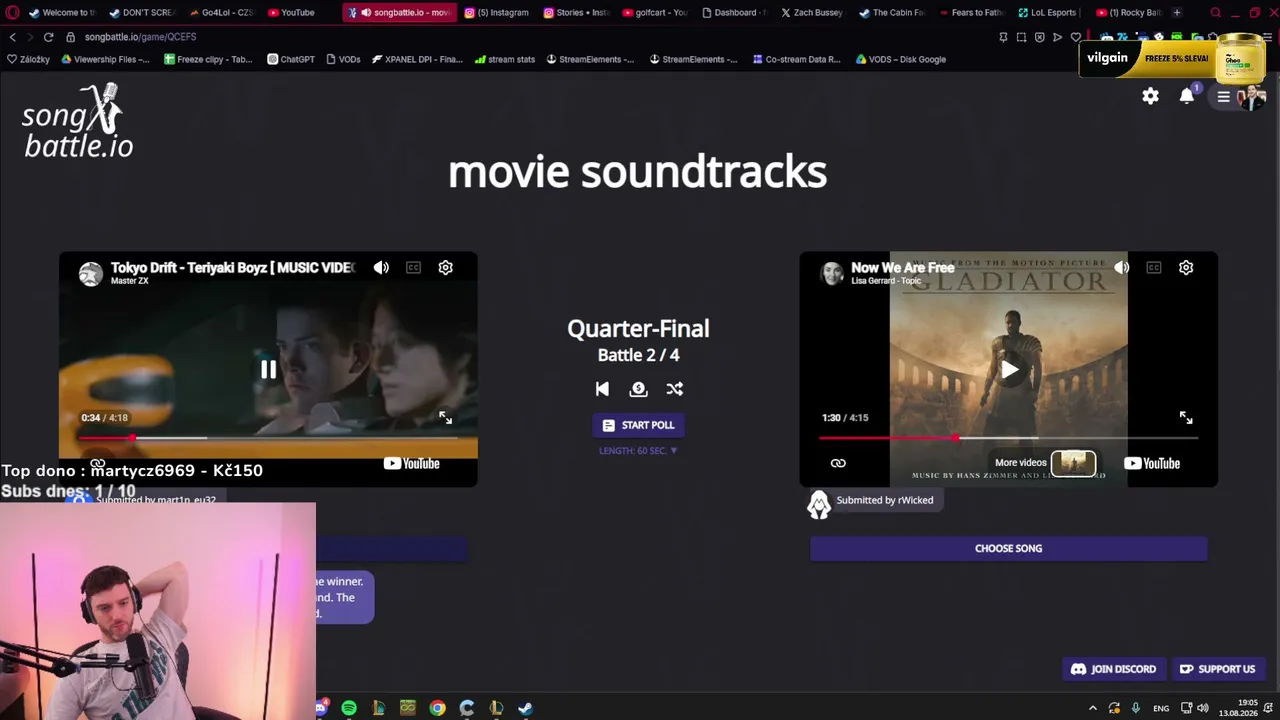Navigate back in the browser
The image size is (1280, 720).
12,37
